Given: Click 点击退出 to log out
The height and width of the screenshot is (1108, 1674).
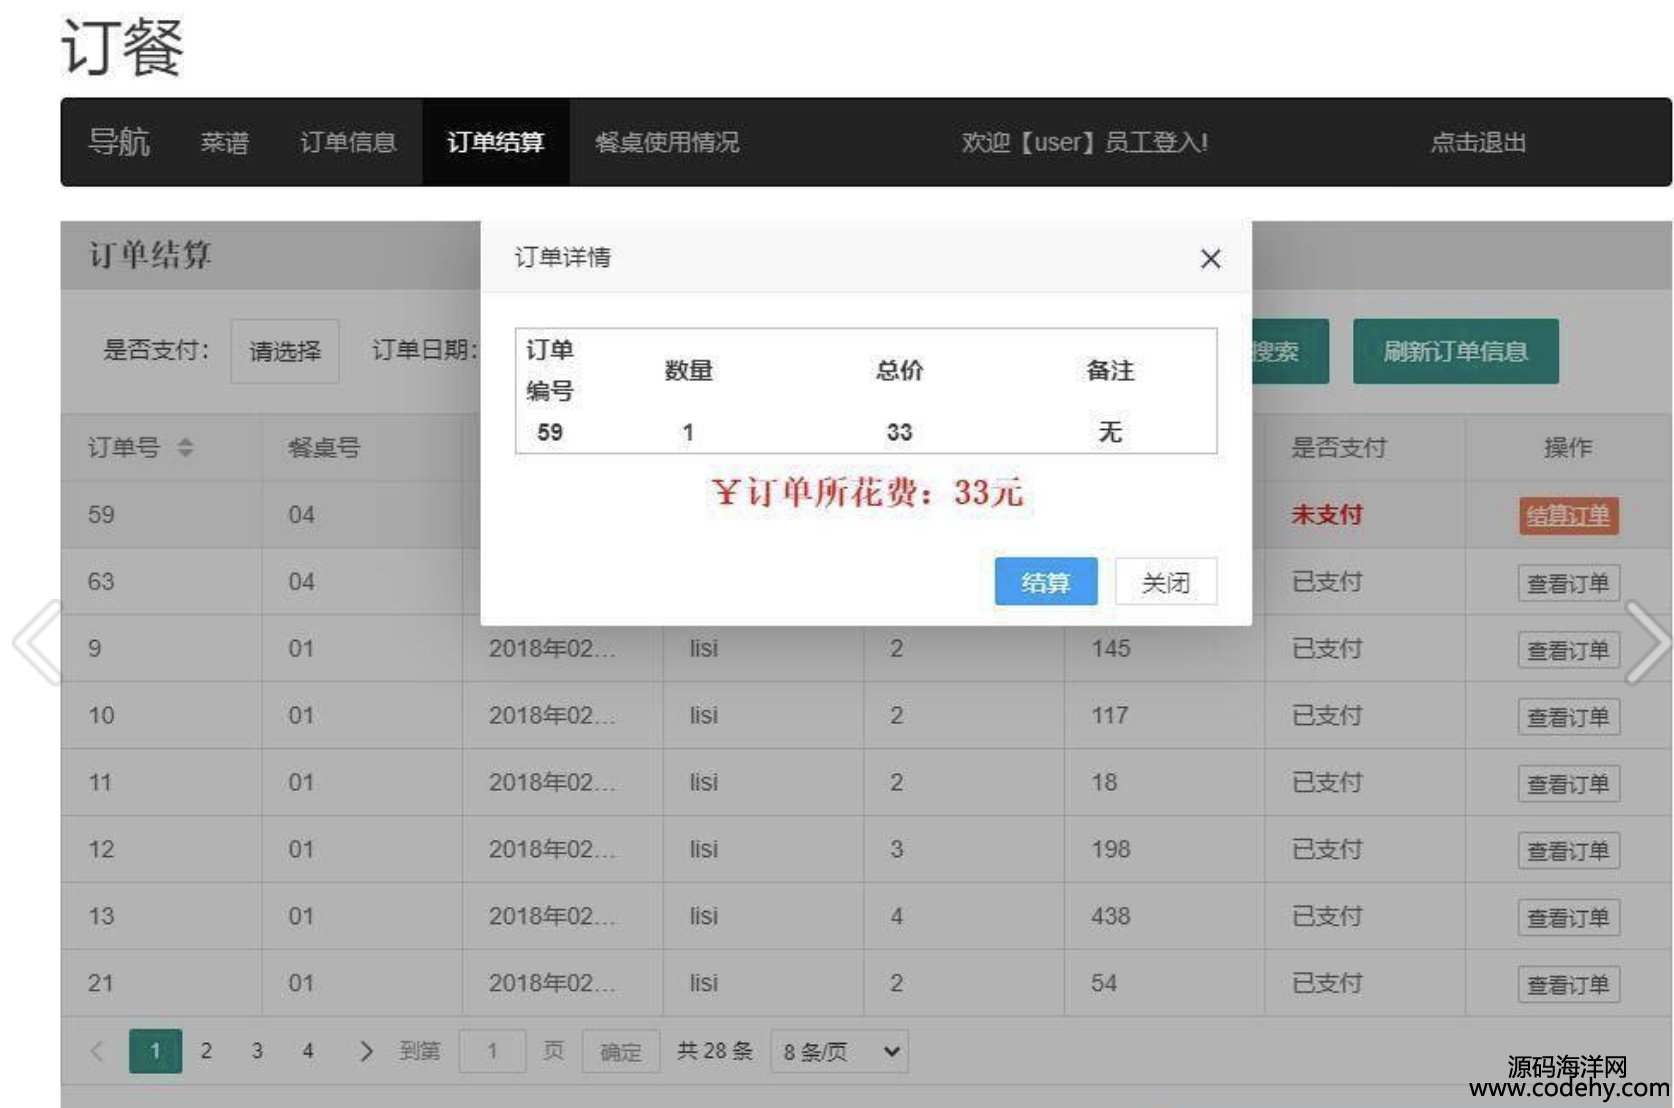Looking at the screenshot, I should click(1477, 142).
